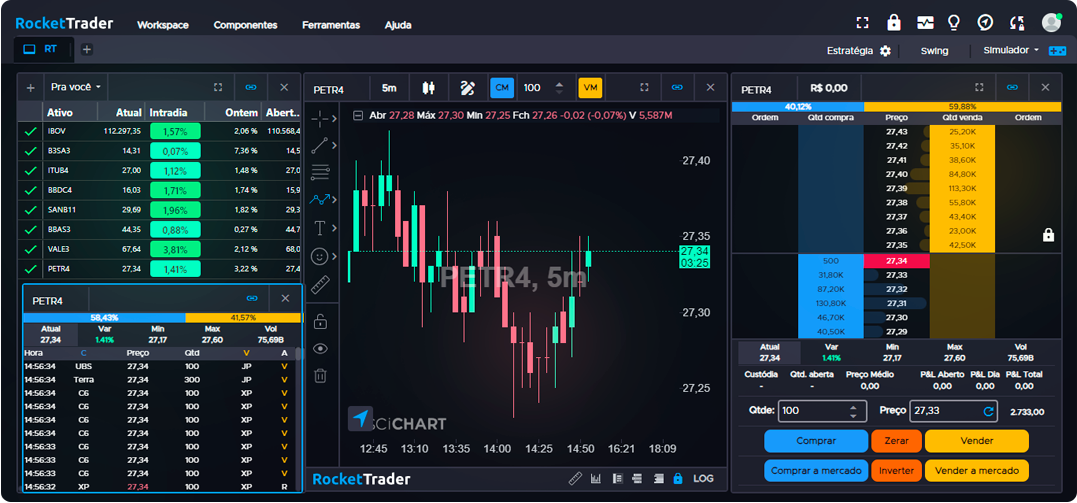This screenshot has width=1077, height=503.
Task: Select the emoji sticker tool
Action: [320, 256]
